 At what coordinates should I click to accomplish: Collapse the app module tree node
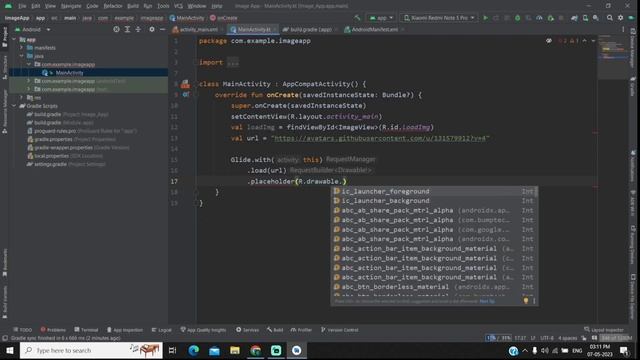pyautogui.click(x=14, y=40)
